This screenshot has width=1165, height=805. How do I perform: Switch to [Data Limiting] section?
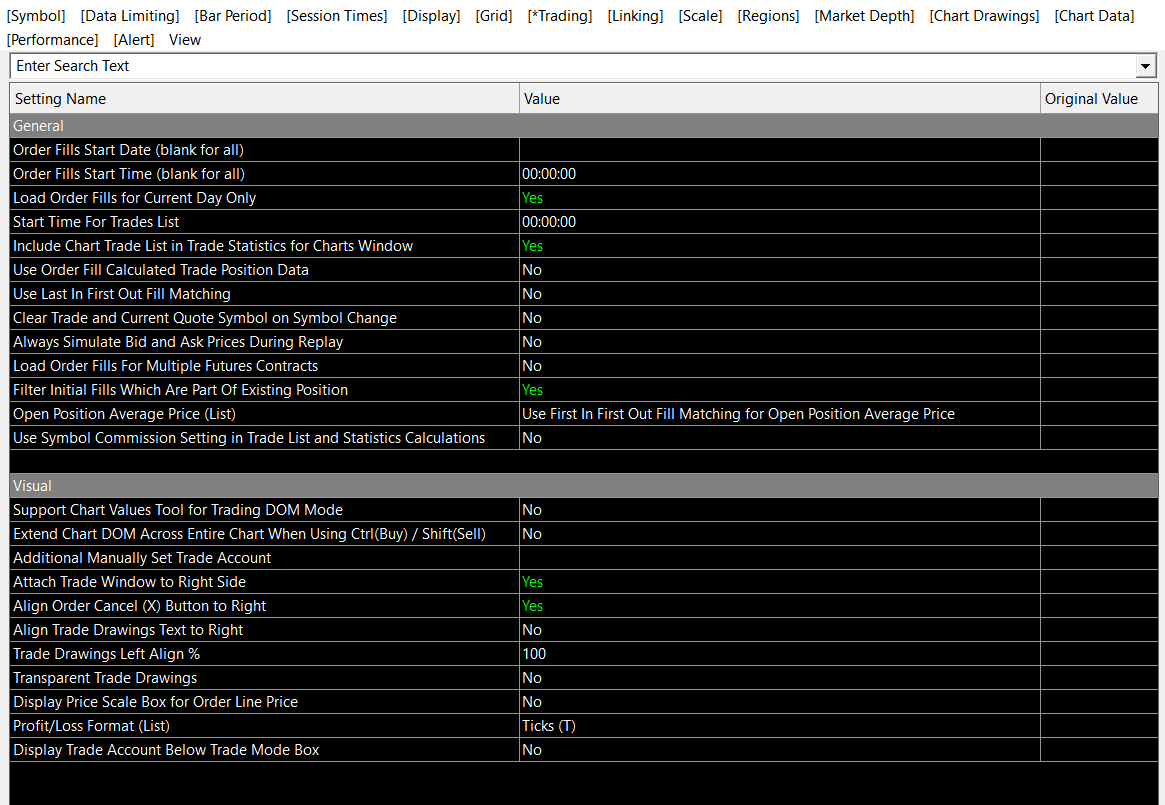pyautogui.click(x=130, y=16)
